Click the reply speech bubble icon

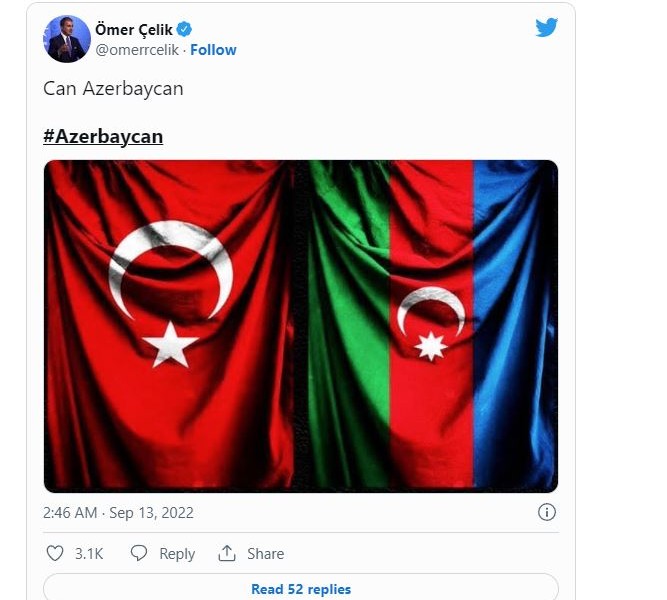139,553
